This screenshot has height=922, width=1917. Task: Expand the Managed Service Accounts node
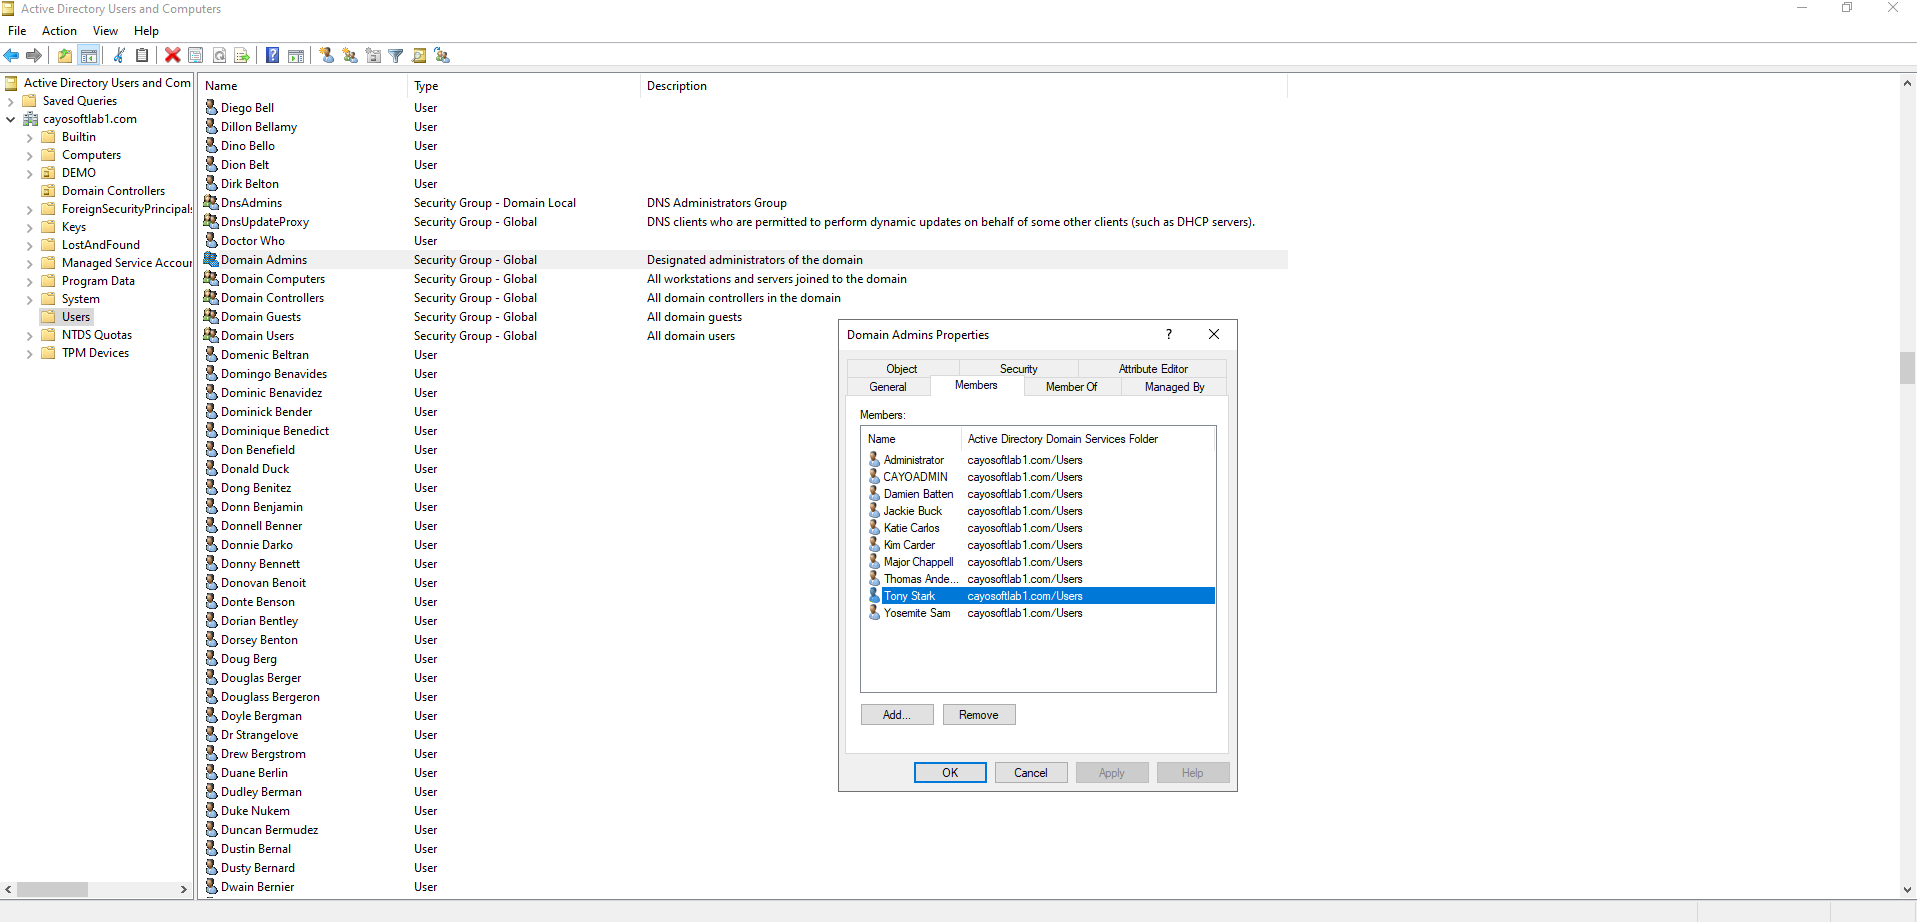[x=29, y=264]
